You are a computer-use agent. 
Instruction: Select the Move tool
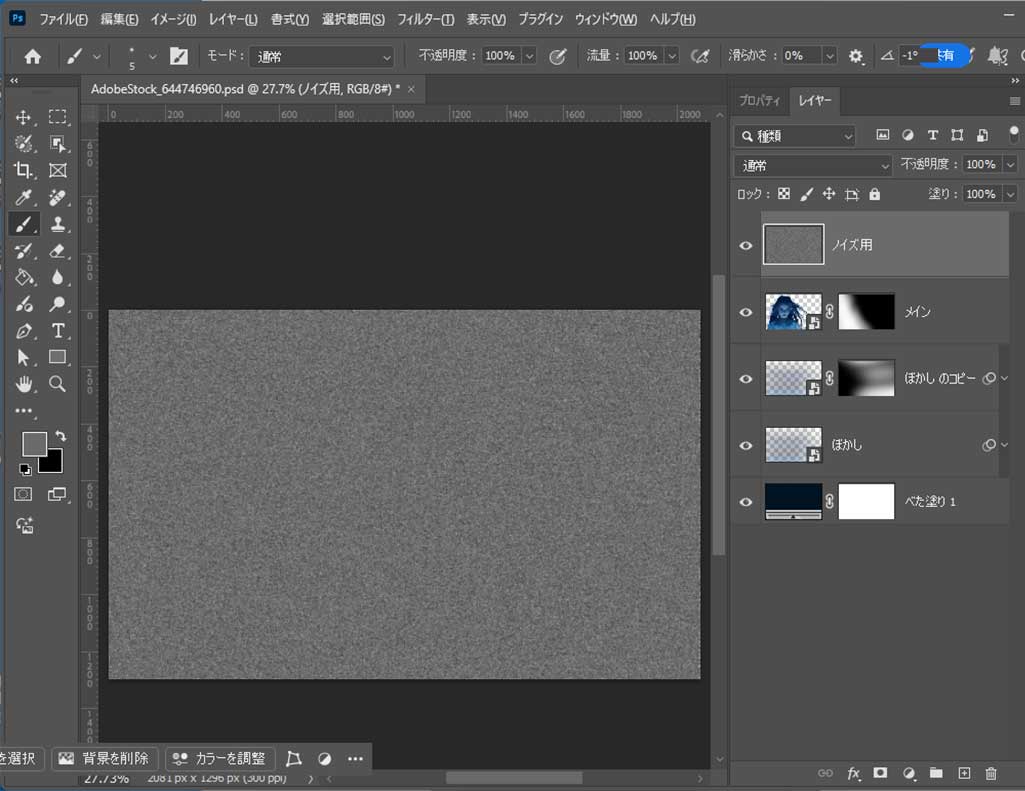24,117
